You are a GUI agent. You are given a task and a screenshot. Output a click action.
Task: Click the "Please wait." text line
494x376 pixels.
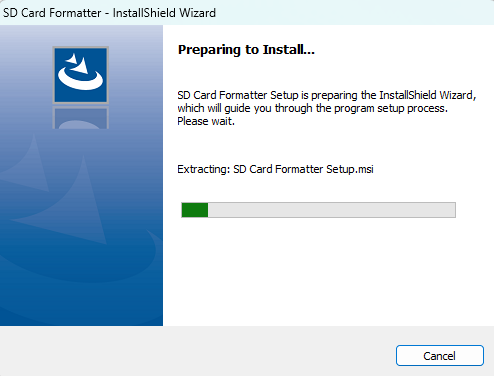pos(206,121)
